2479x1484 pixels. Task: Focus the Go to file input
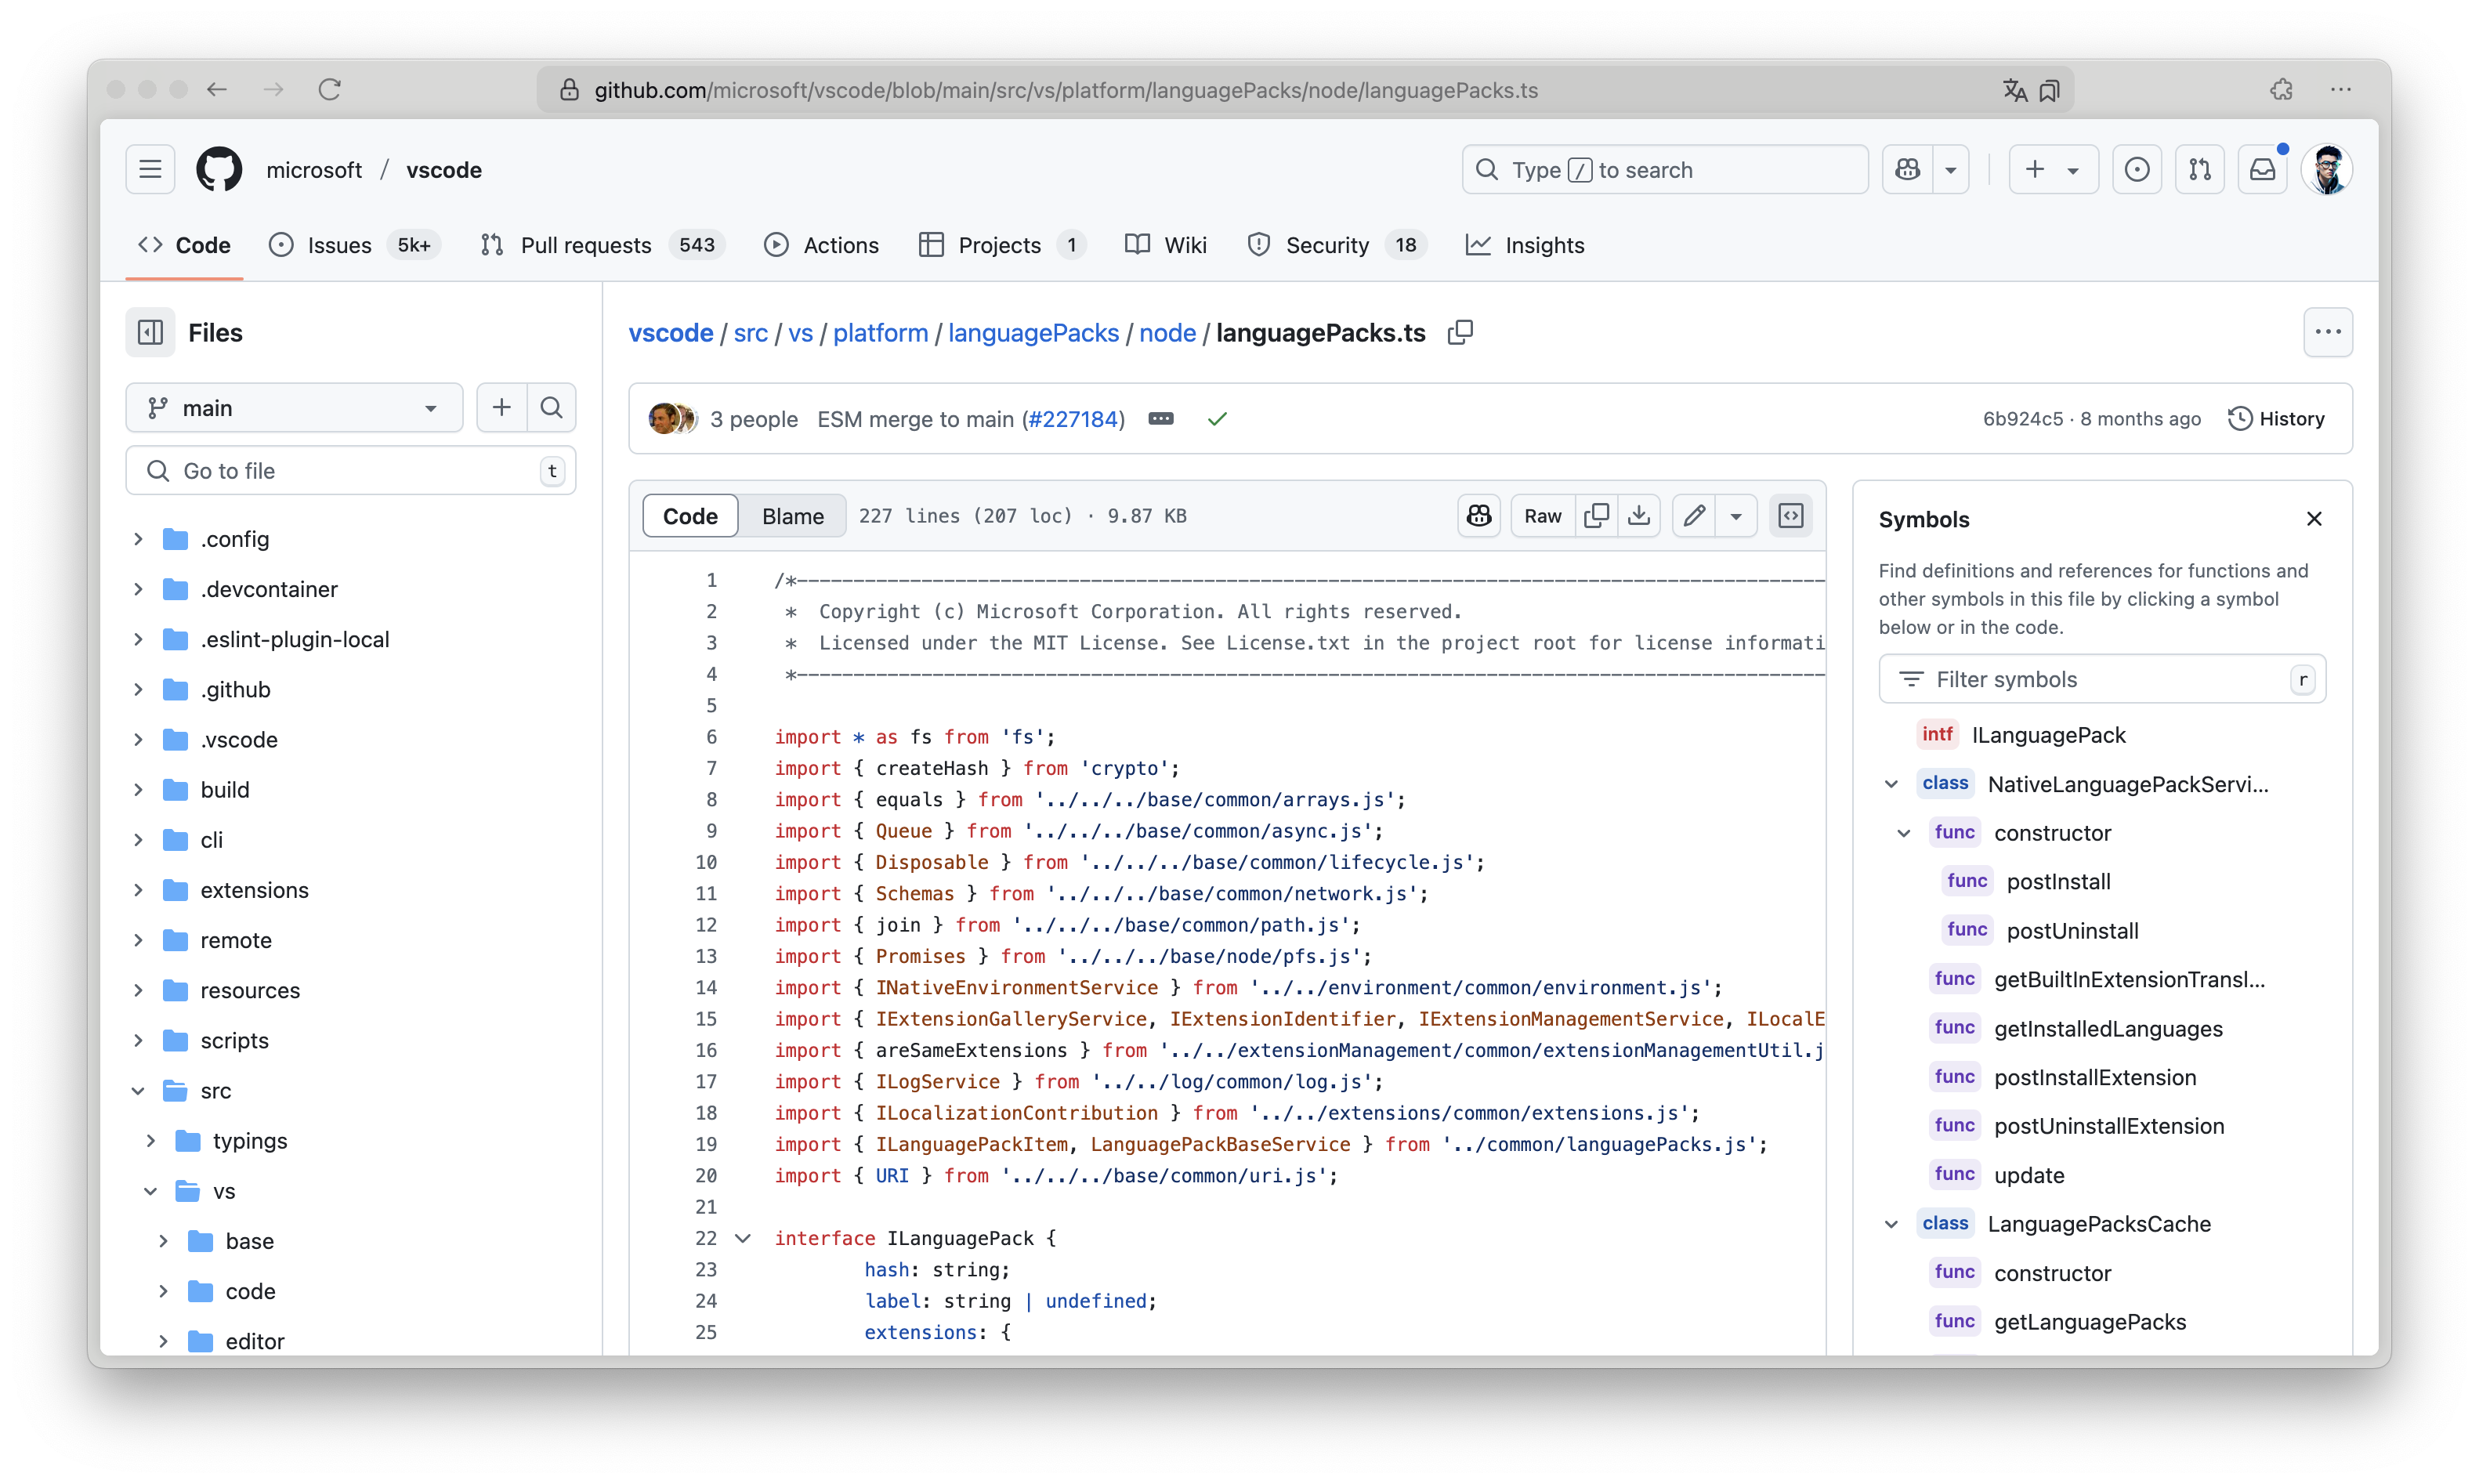point(351,471)
